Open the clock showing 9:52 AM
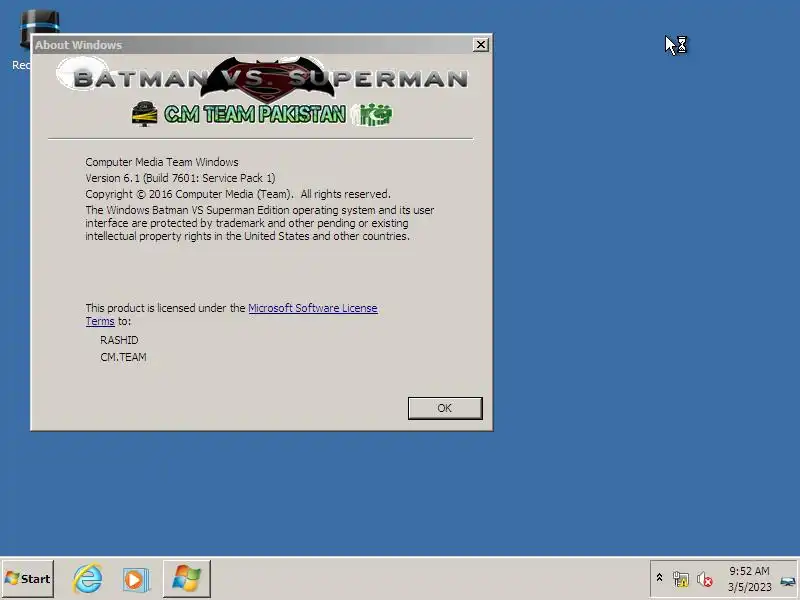This screenshot has width=800, height=600. 749,571
